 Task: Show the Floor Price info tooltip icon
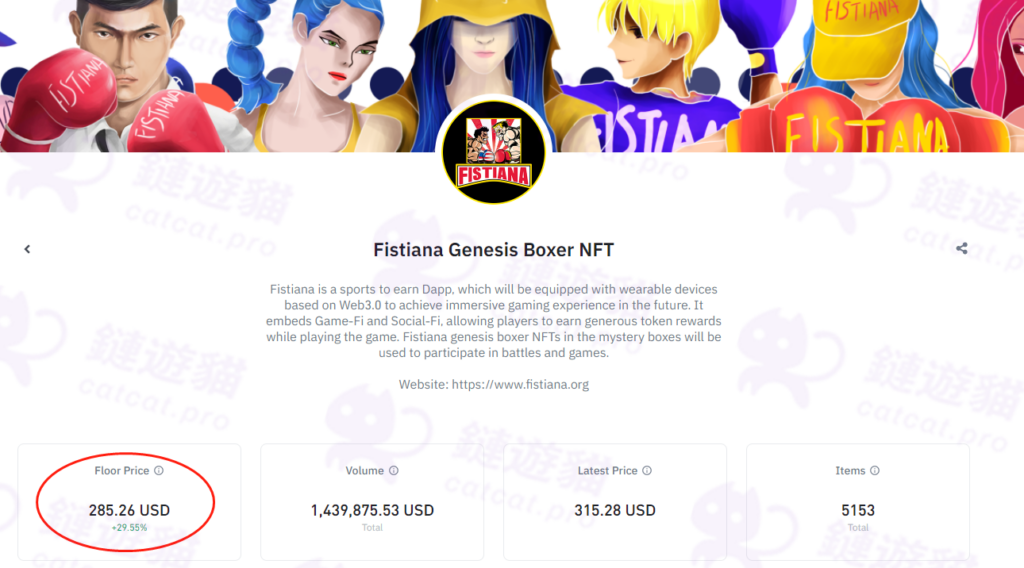coord(159,471)
